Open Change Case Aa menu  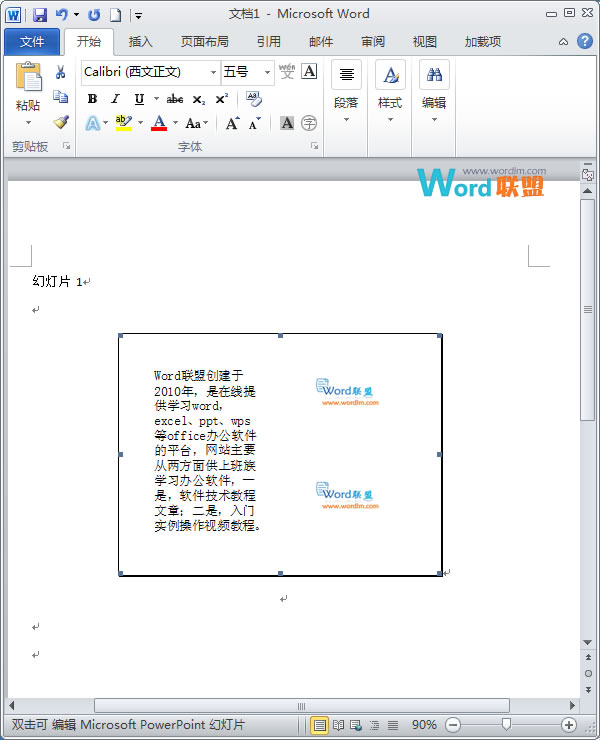[196, 124]
